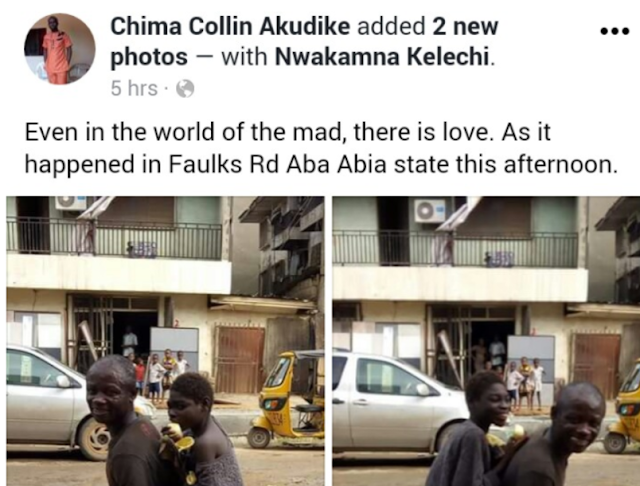
Task: Open the poster's round profile picture
Action: pos(60,49)
